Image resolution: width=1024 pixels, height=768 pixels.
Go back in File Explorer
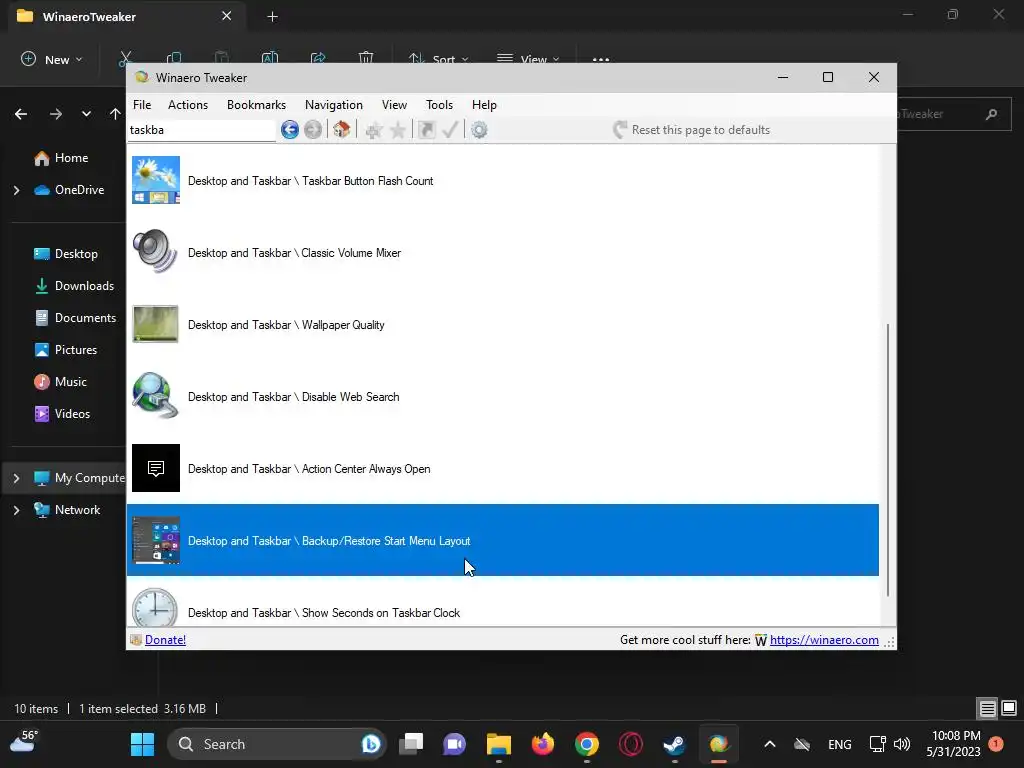tap(21, 114)
